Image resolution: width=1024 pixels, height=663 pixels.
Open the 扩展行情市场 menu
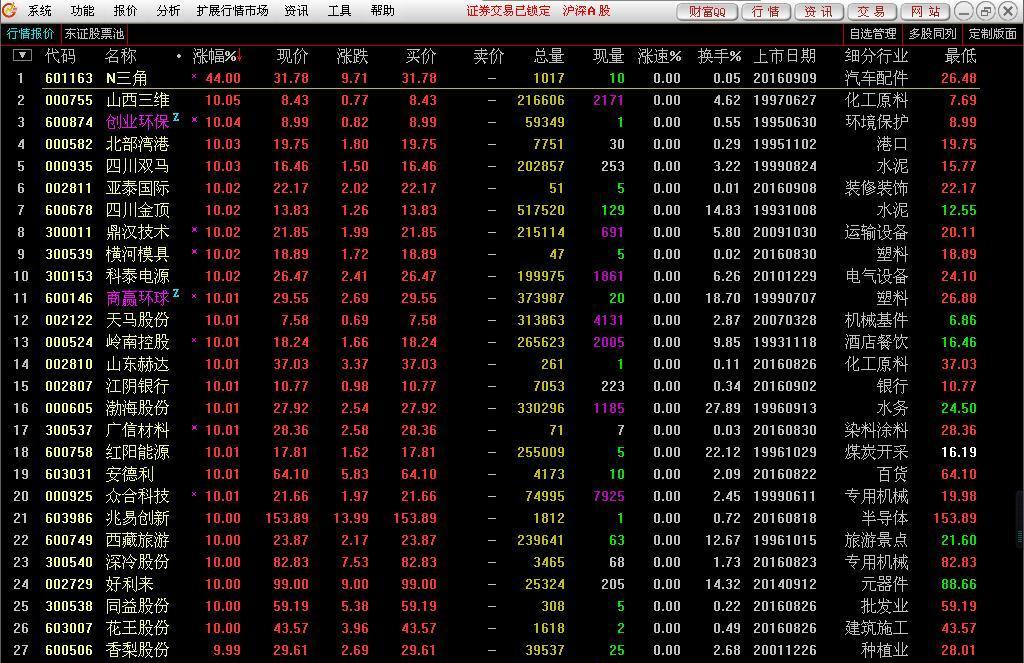pos(232,10)
